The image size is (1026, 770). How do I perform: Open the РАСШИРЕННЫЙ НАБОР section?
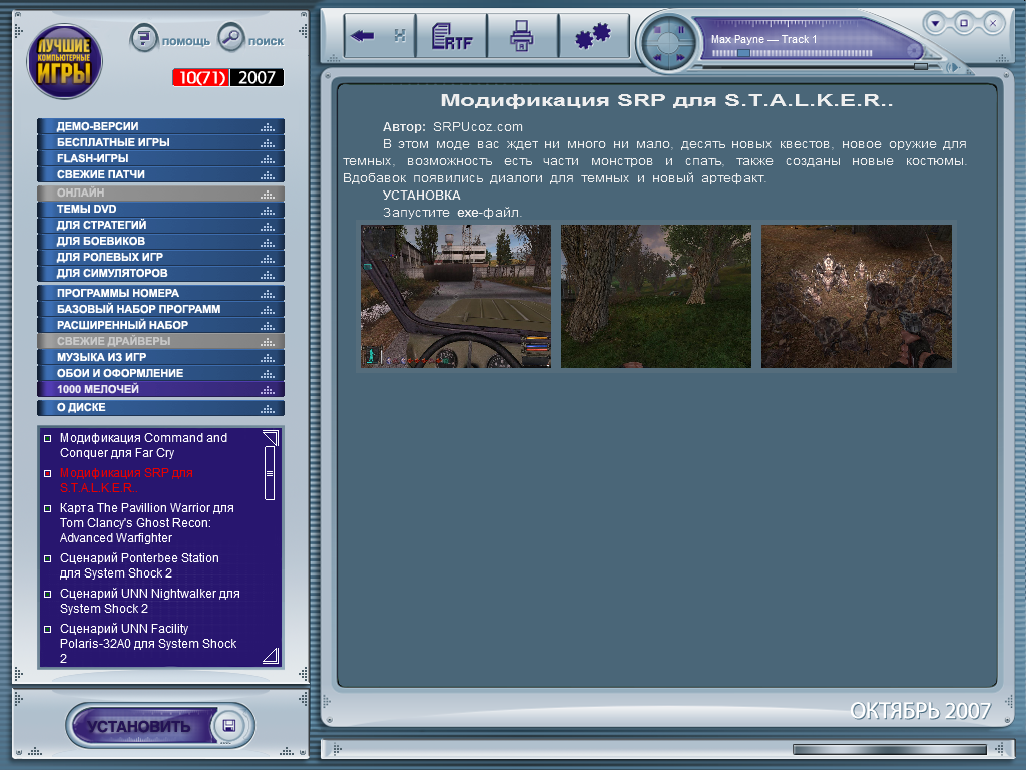(161, 325)
